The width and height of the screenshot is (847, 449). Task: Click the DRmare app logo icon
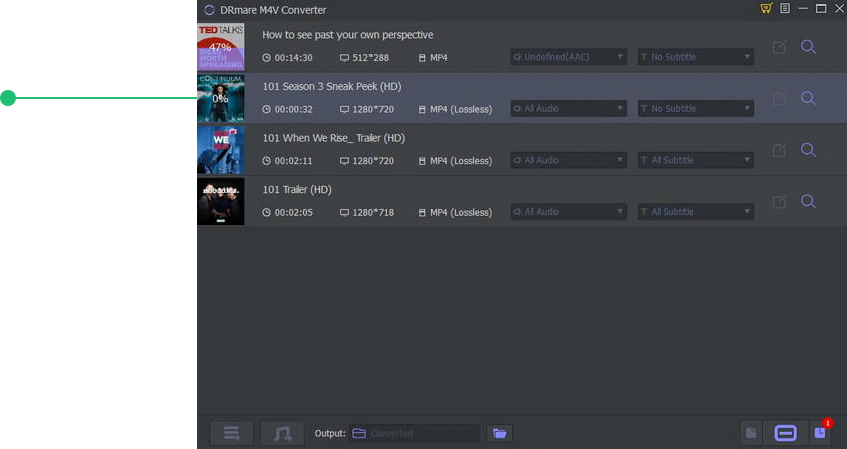pos(209,10)
